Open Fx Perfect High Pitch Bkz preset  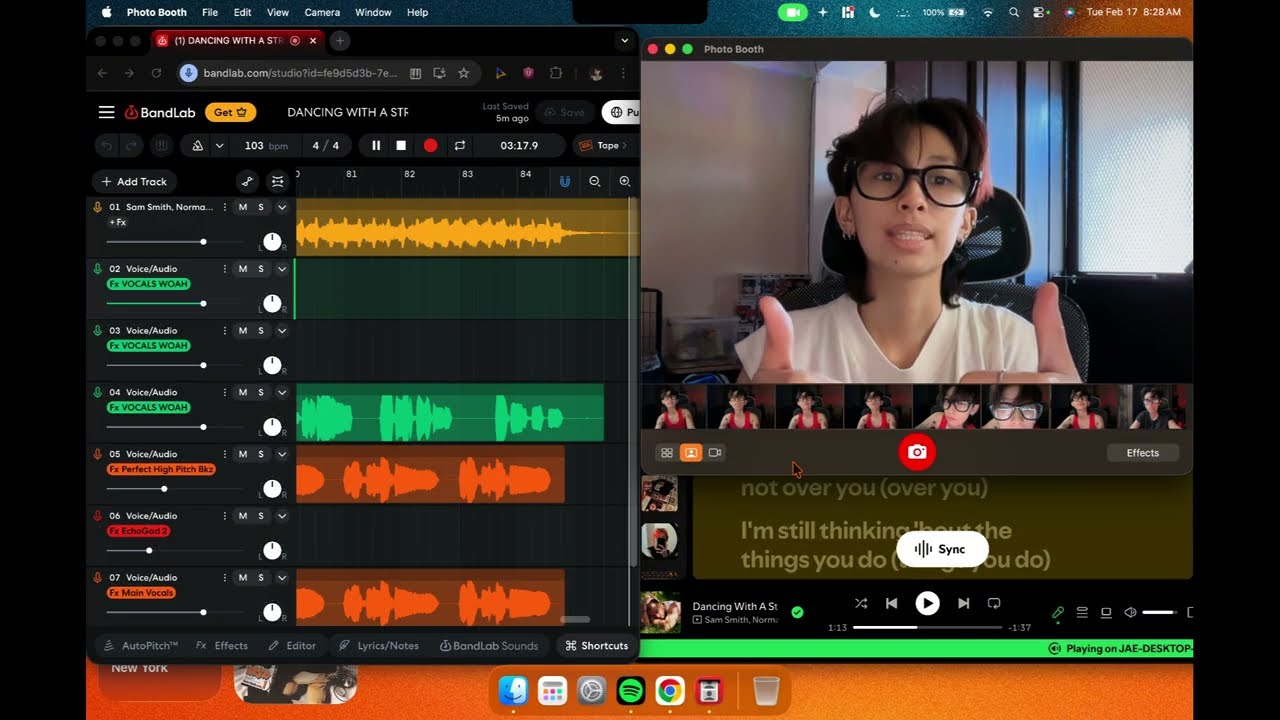161,469
